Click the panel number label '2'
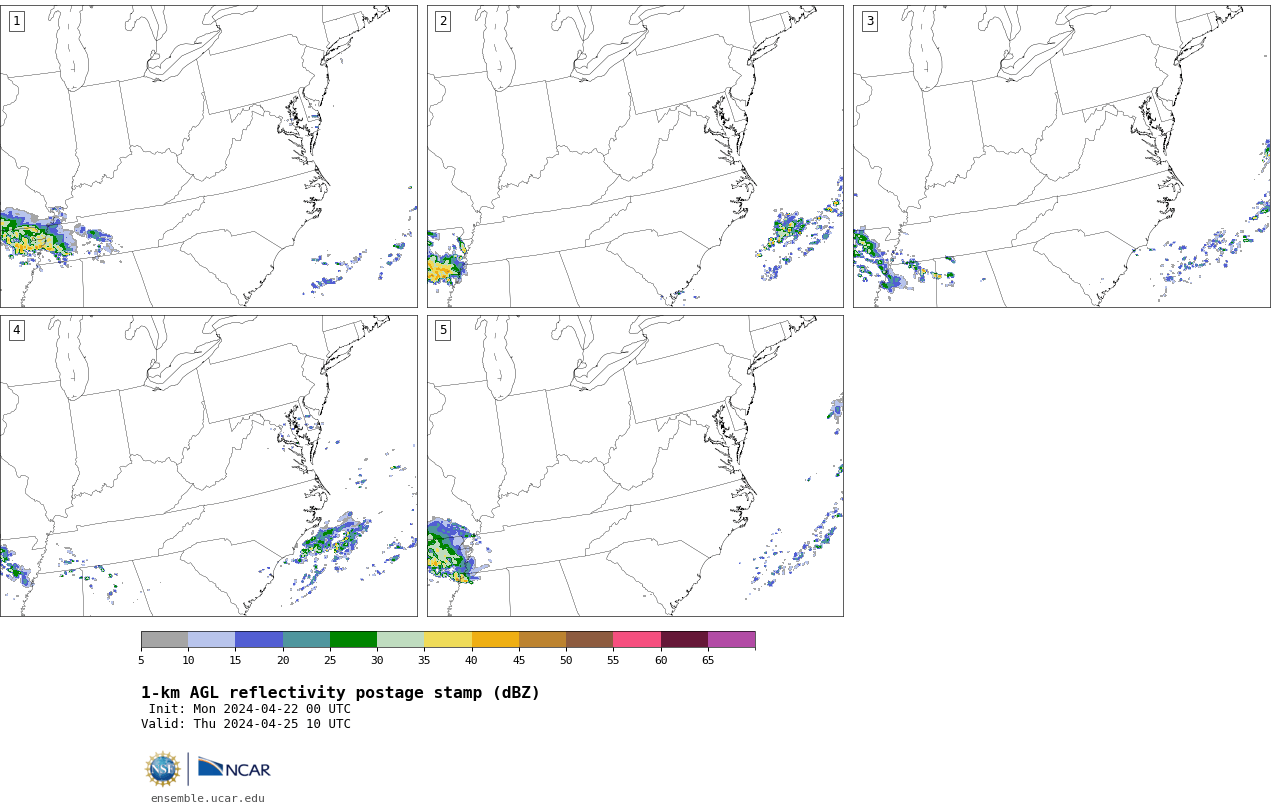The height and width of the screenshot is (809, 1280). point(443,21)
